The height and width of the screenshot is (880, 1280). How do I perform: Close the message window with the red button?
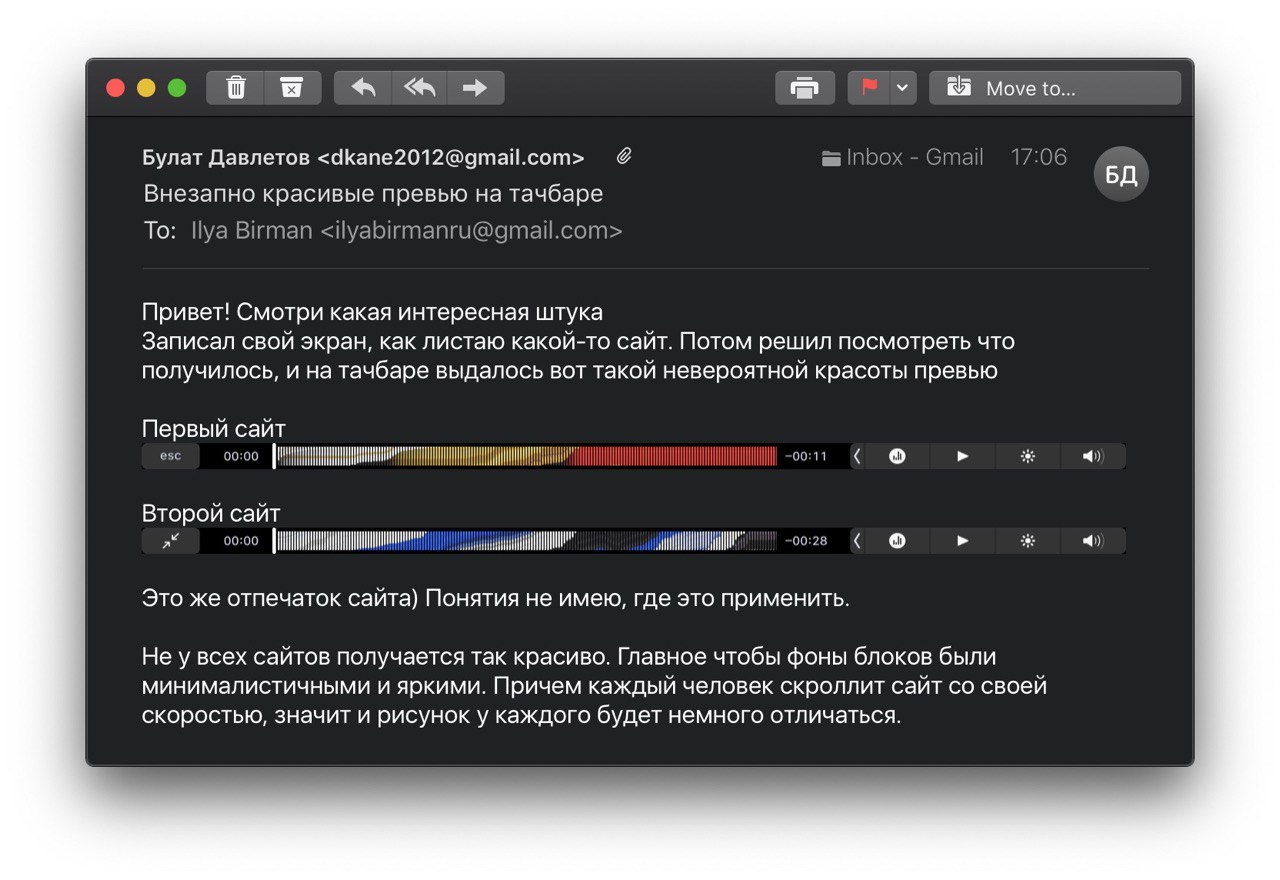tap(115, 88)
